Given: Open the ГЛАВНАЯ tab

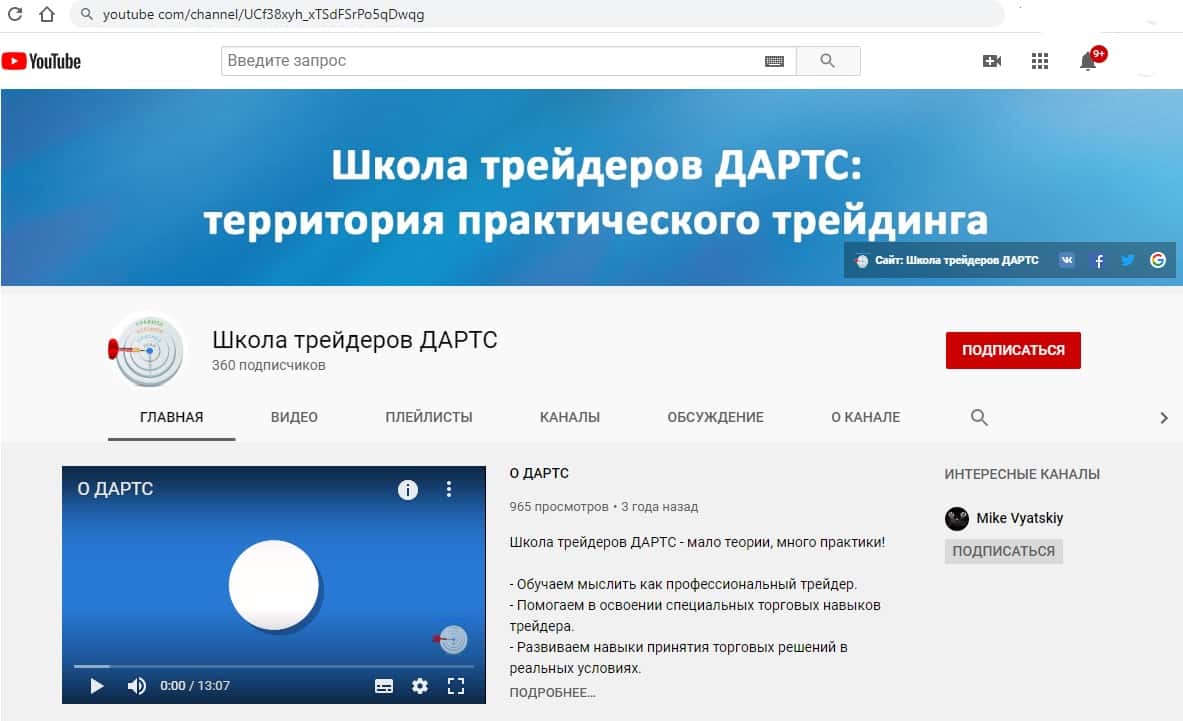Looking at the screenshot, I should [x=171, y=417].
